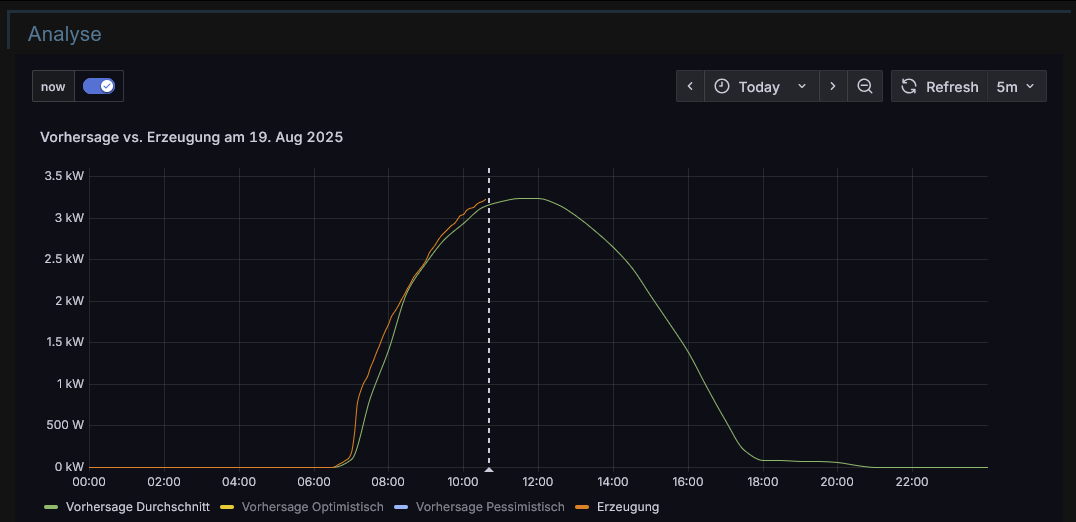1076x522 pixels.
Task: Click the blue Vorhersage Pessimistisch color swatch
Action: click(401, 508)
